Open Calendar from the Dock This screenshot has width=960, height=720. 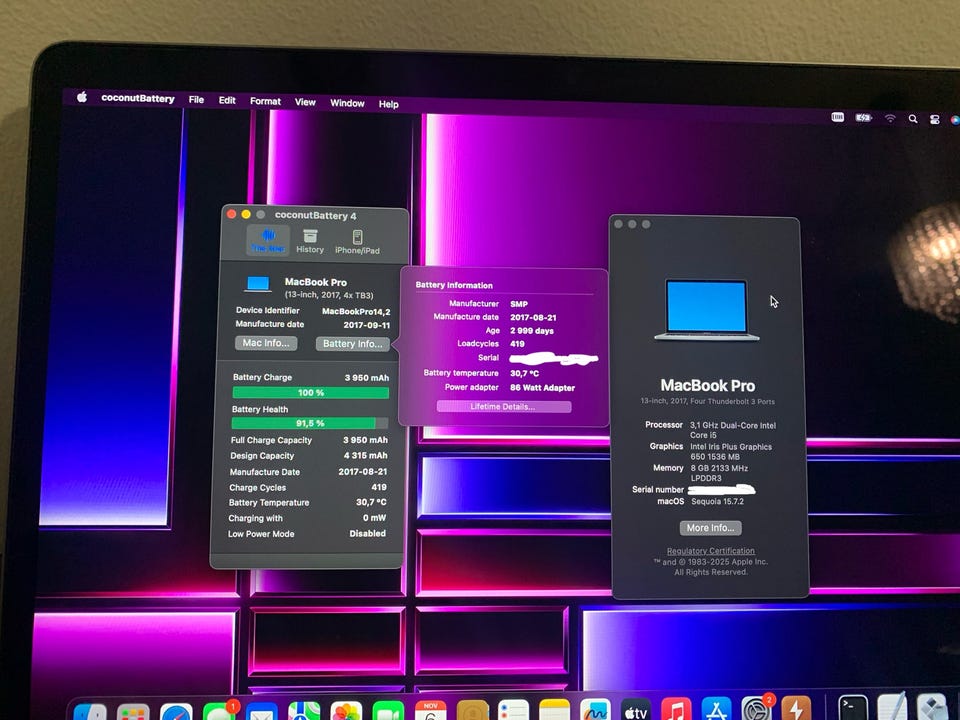tap(430, 711)
